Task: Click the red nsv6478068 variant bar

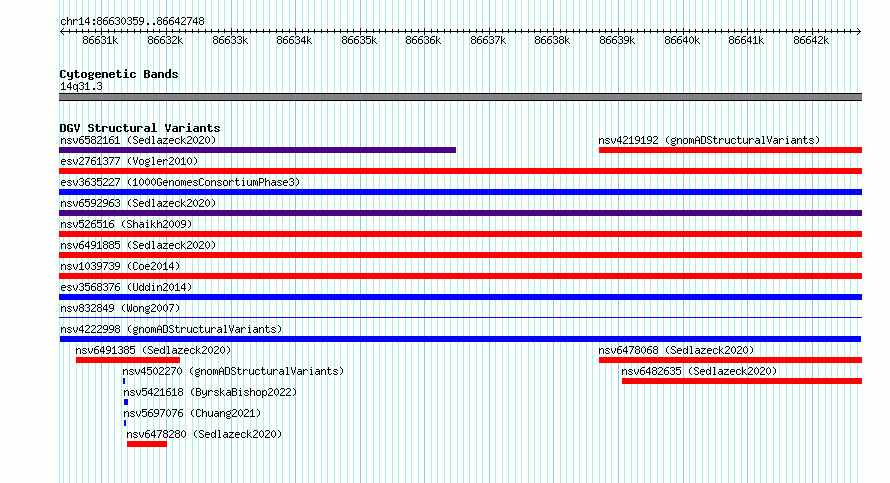Action: click(x=731, y=360)
